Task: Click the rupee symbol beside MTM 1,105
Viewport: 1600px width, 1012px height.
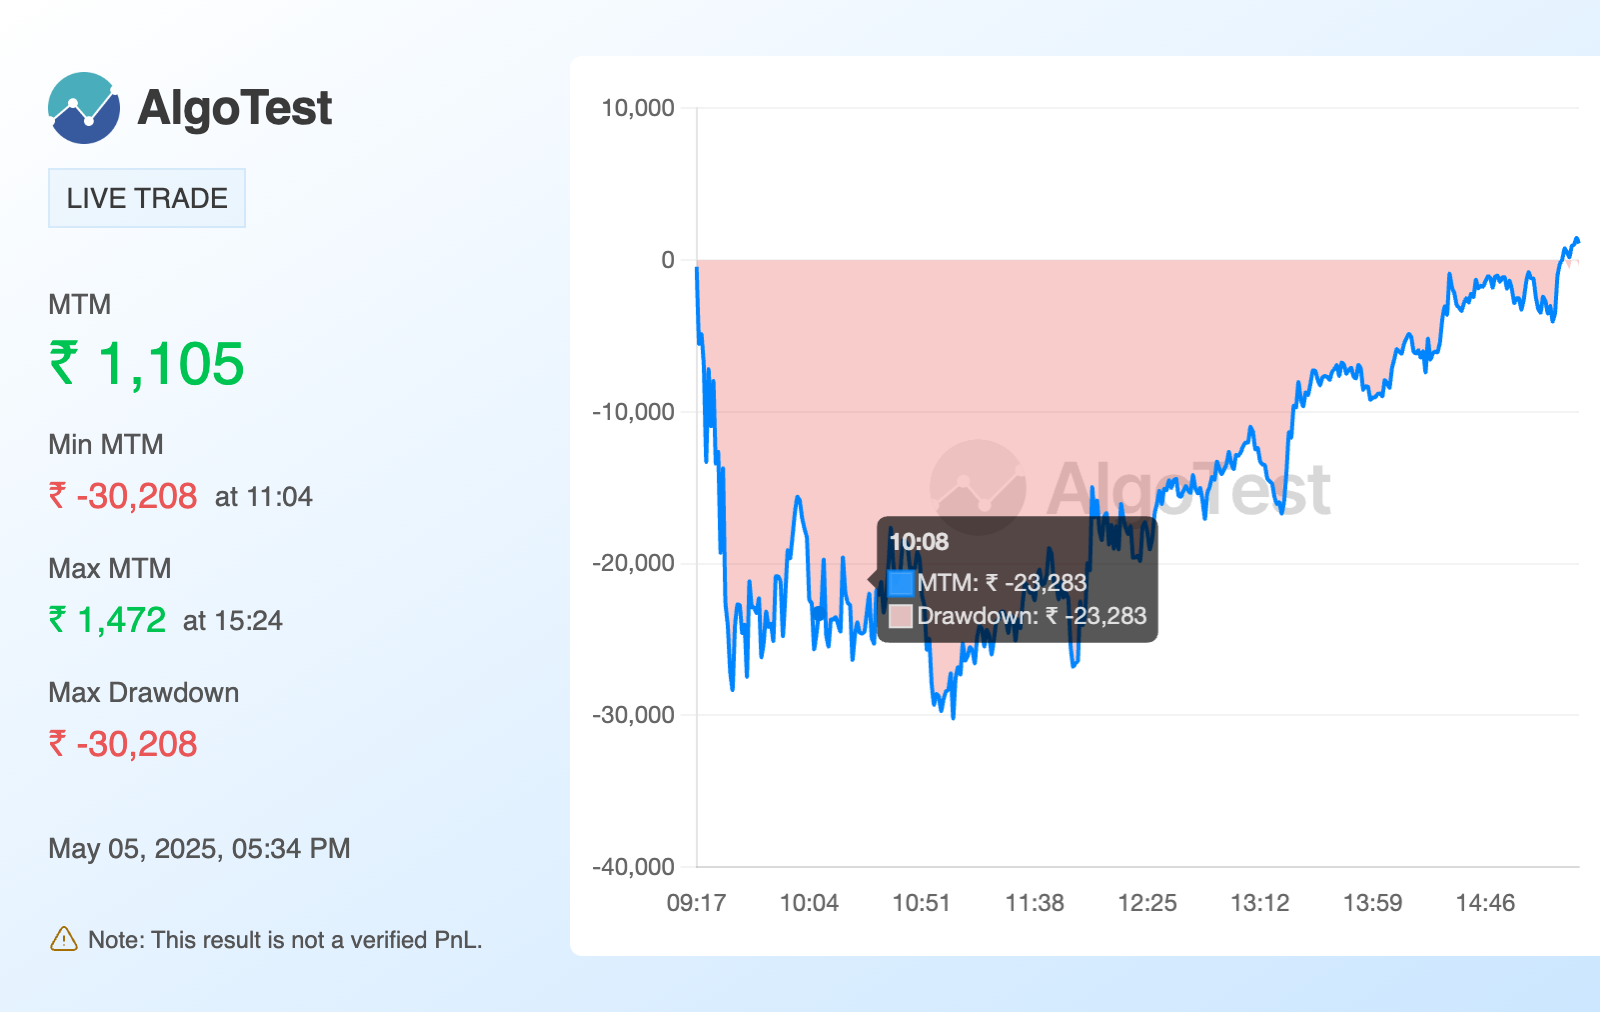Action: 63,363
